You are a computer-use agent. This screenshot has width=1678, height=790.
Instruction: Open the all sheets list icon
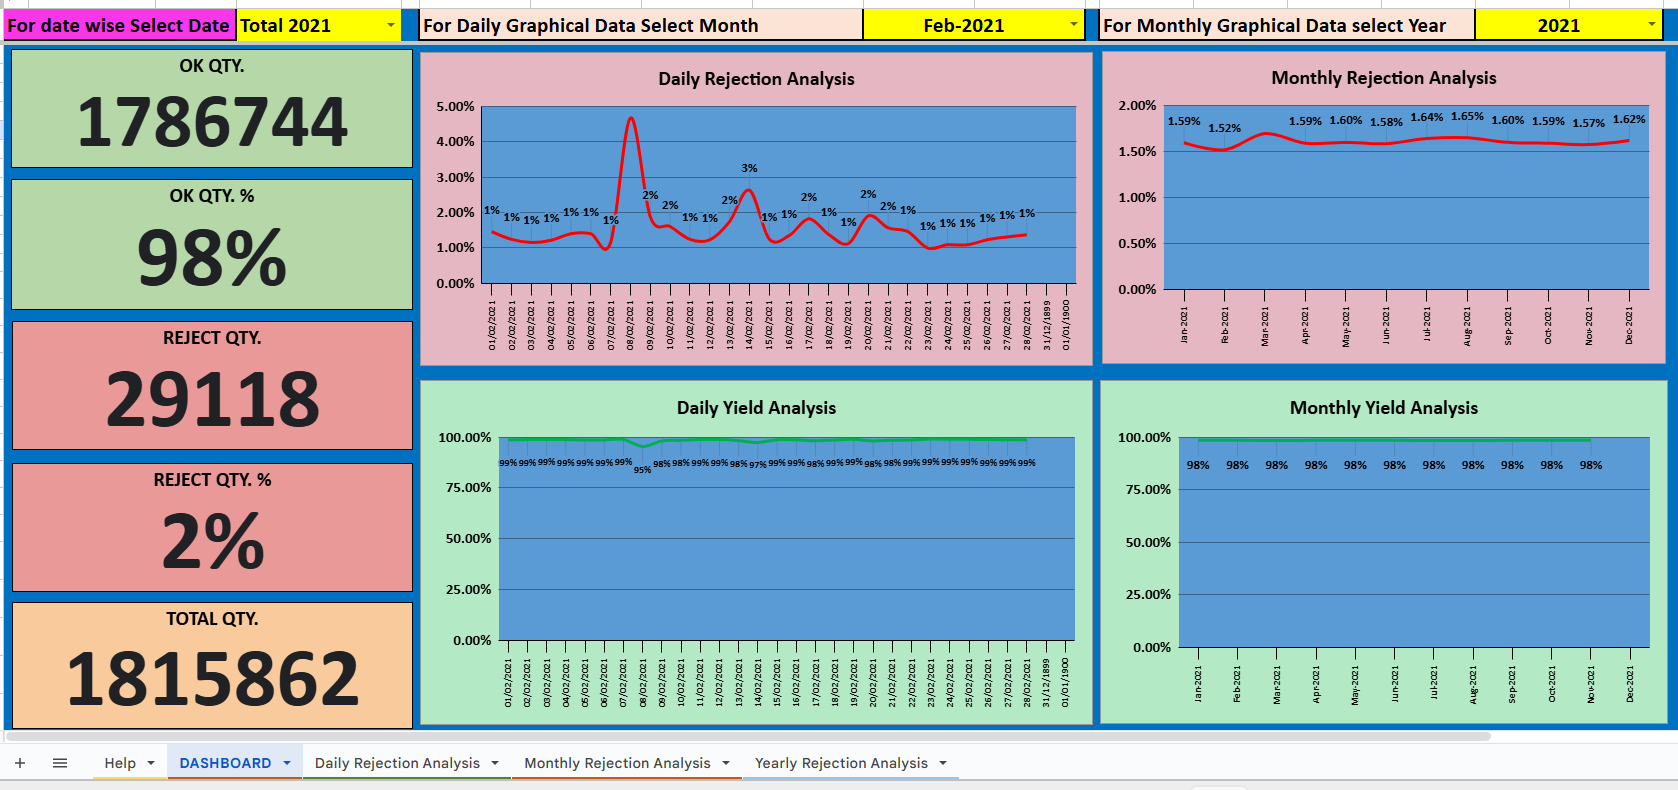tap(60, 763)
